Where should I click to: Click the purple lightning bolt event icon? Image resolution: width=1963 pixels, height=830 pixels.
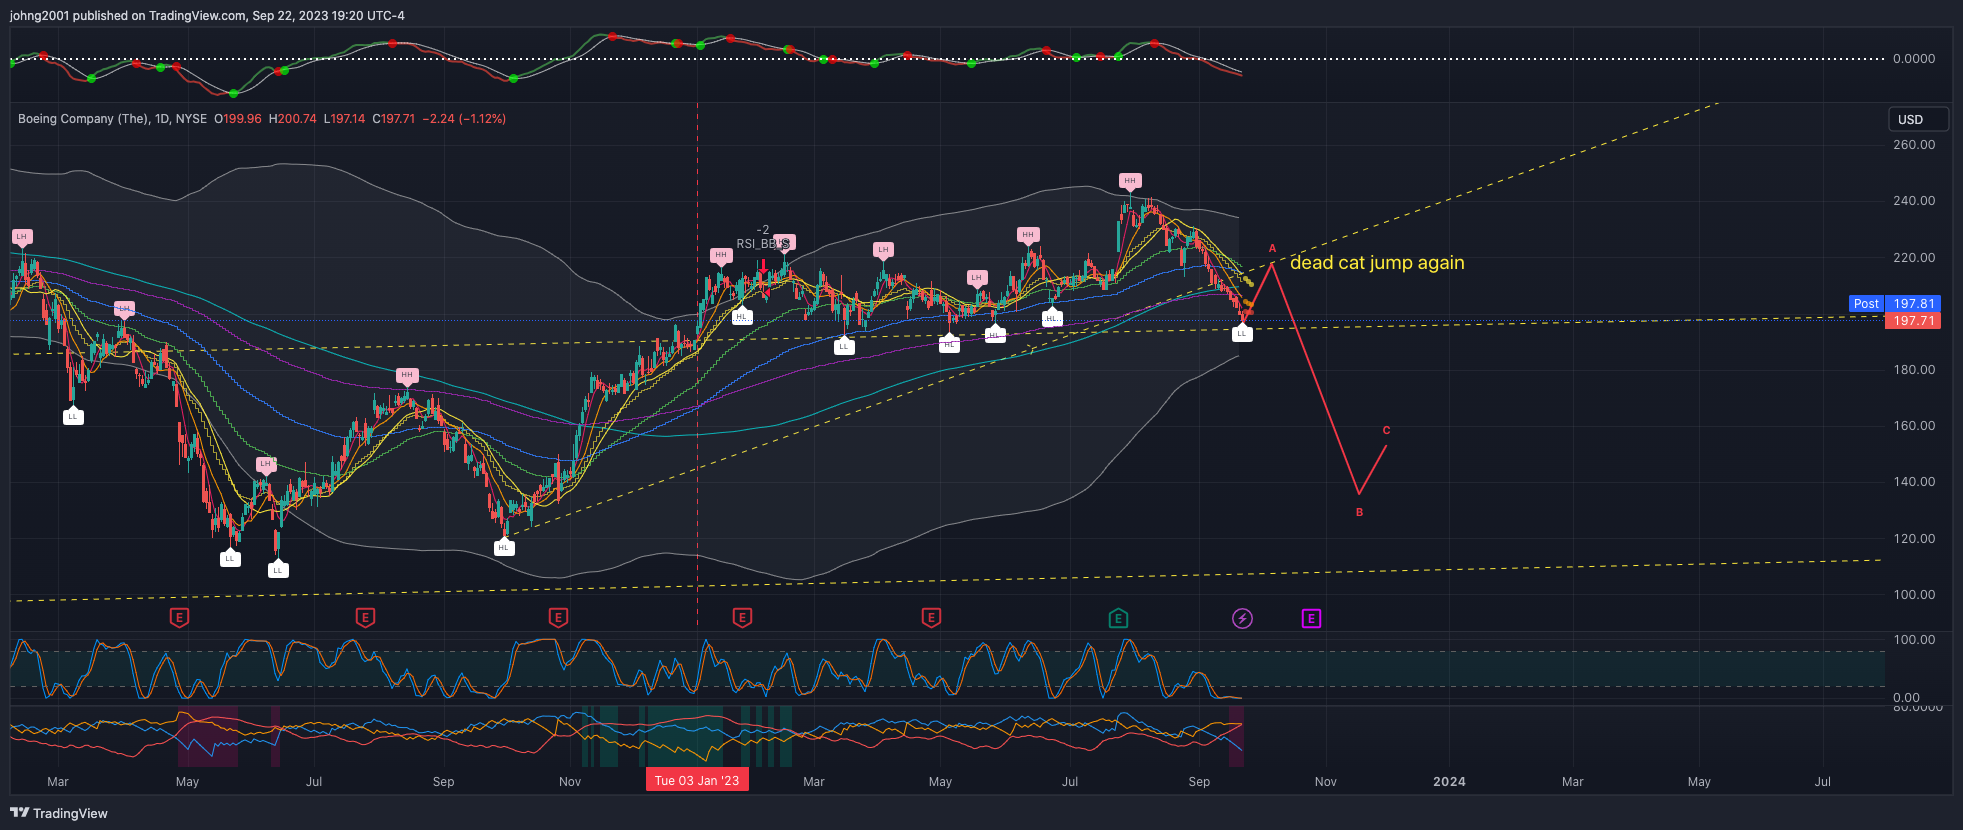1242,618
